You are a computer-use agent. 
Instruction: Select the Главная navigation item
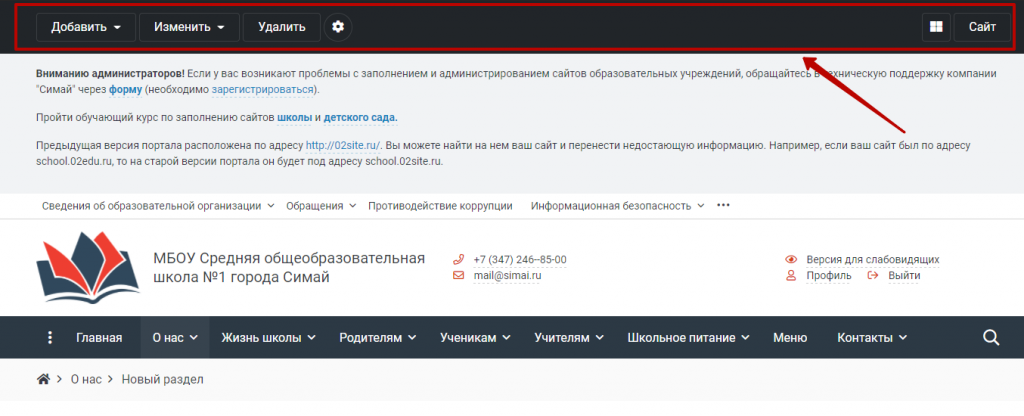99,338
